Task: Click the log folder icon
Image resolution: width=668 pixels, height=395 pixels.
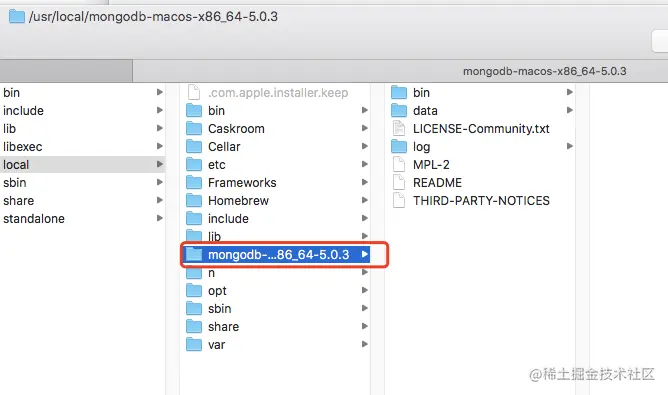Action: pos(399,146)
